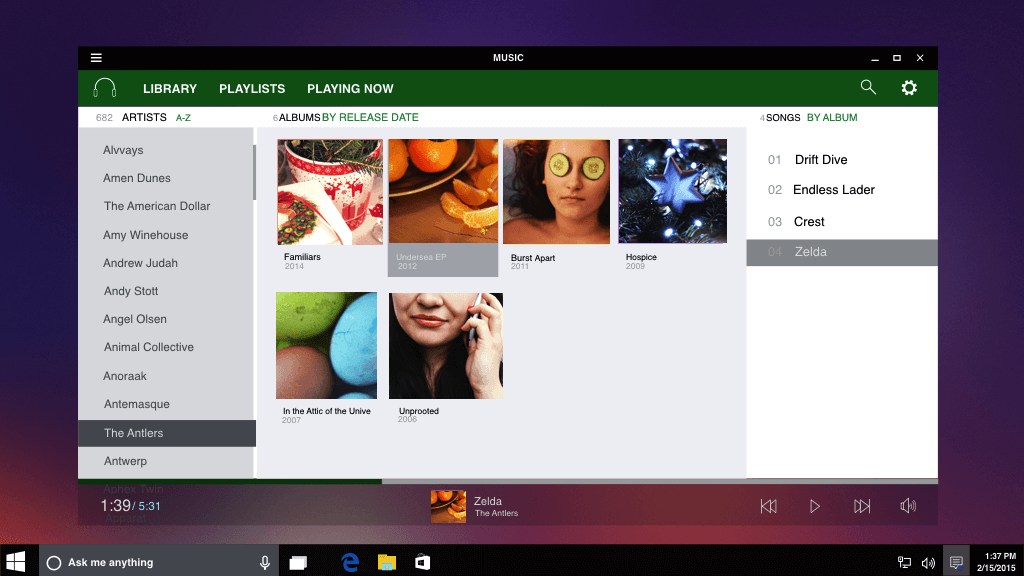Select artist The Antlers in list
Image resolution: width=1024 pixels, height=576 pixels.
click(x=167, y=433)
